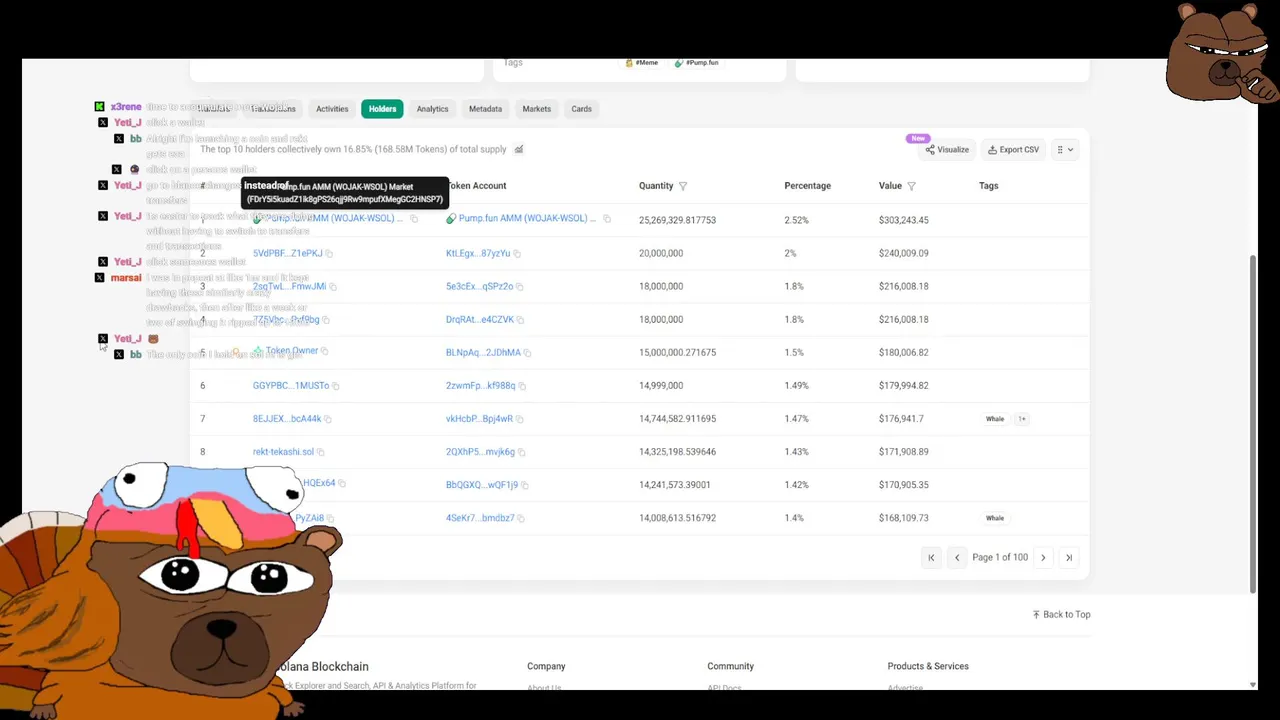This screenshot has width=1280, height=720.
Task: Click the Token Account column header
Action: pyautogui.click(x=476, y=186)
